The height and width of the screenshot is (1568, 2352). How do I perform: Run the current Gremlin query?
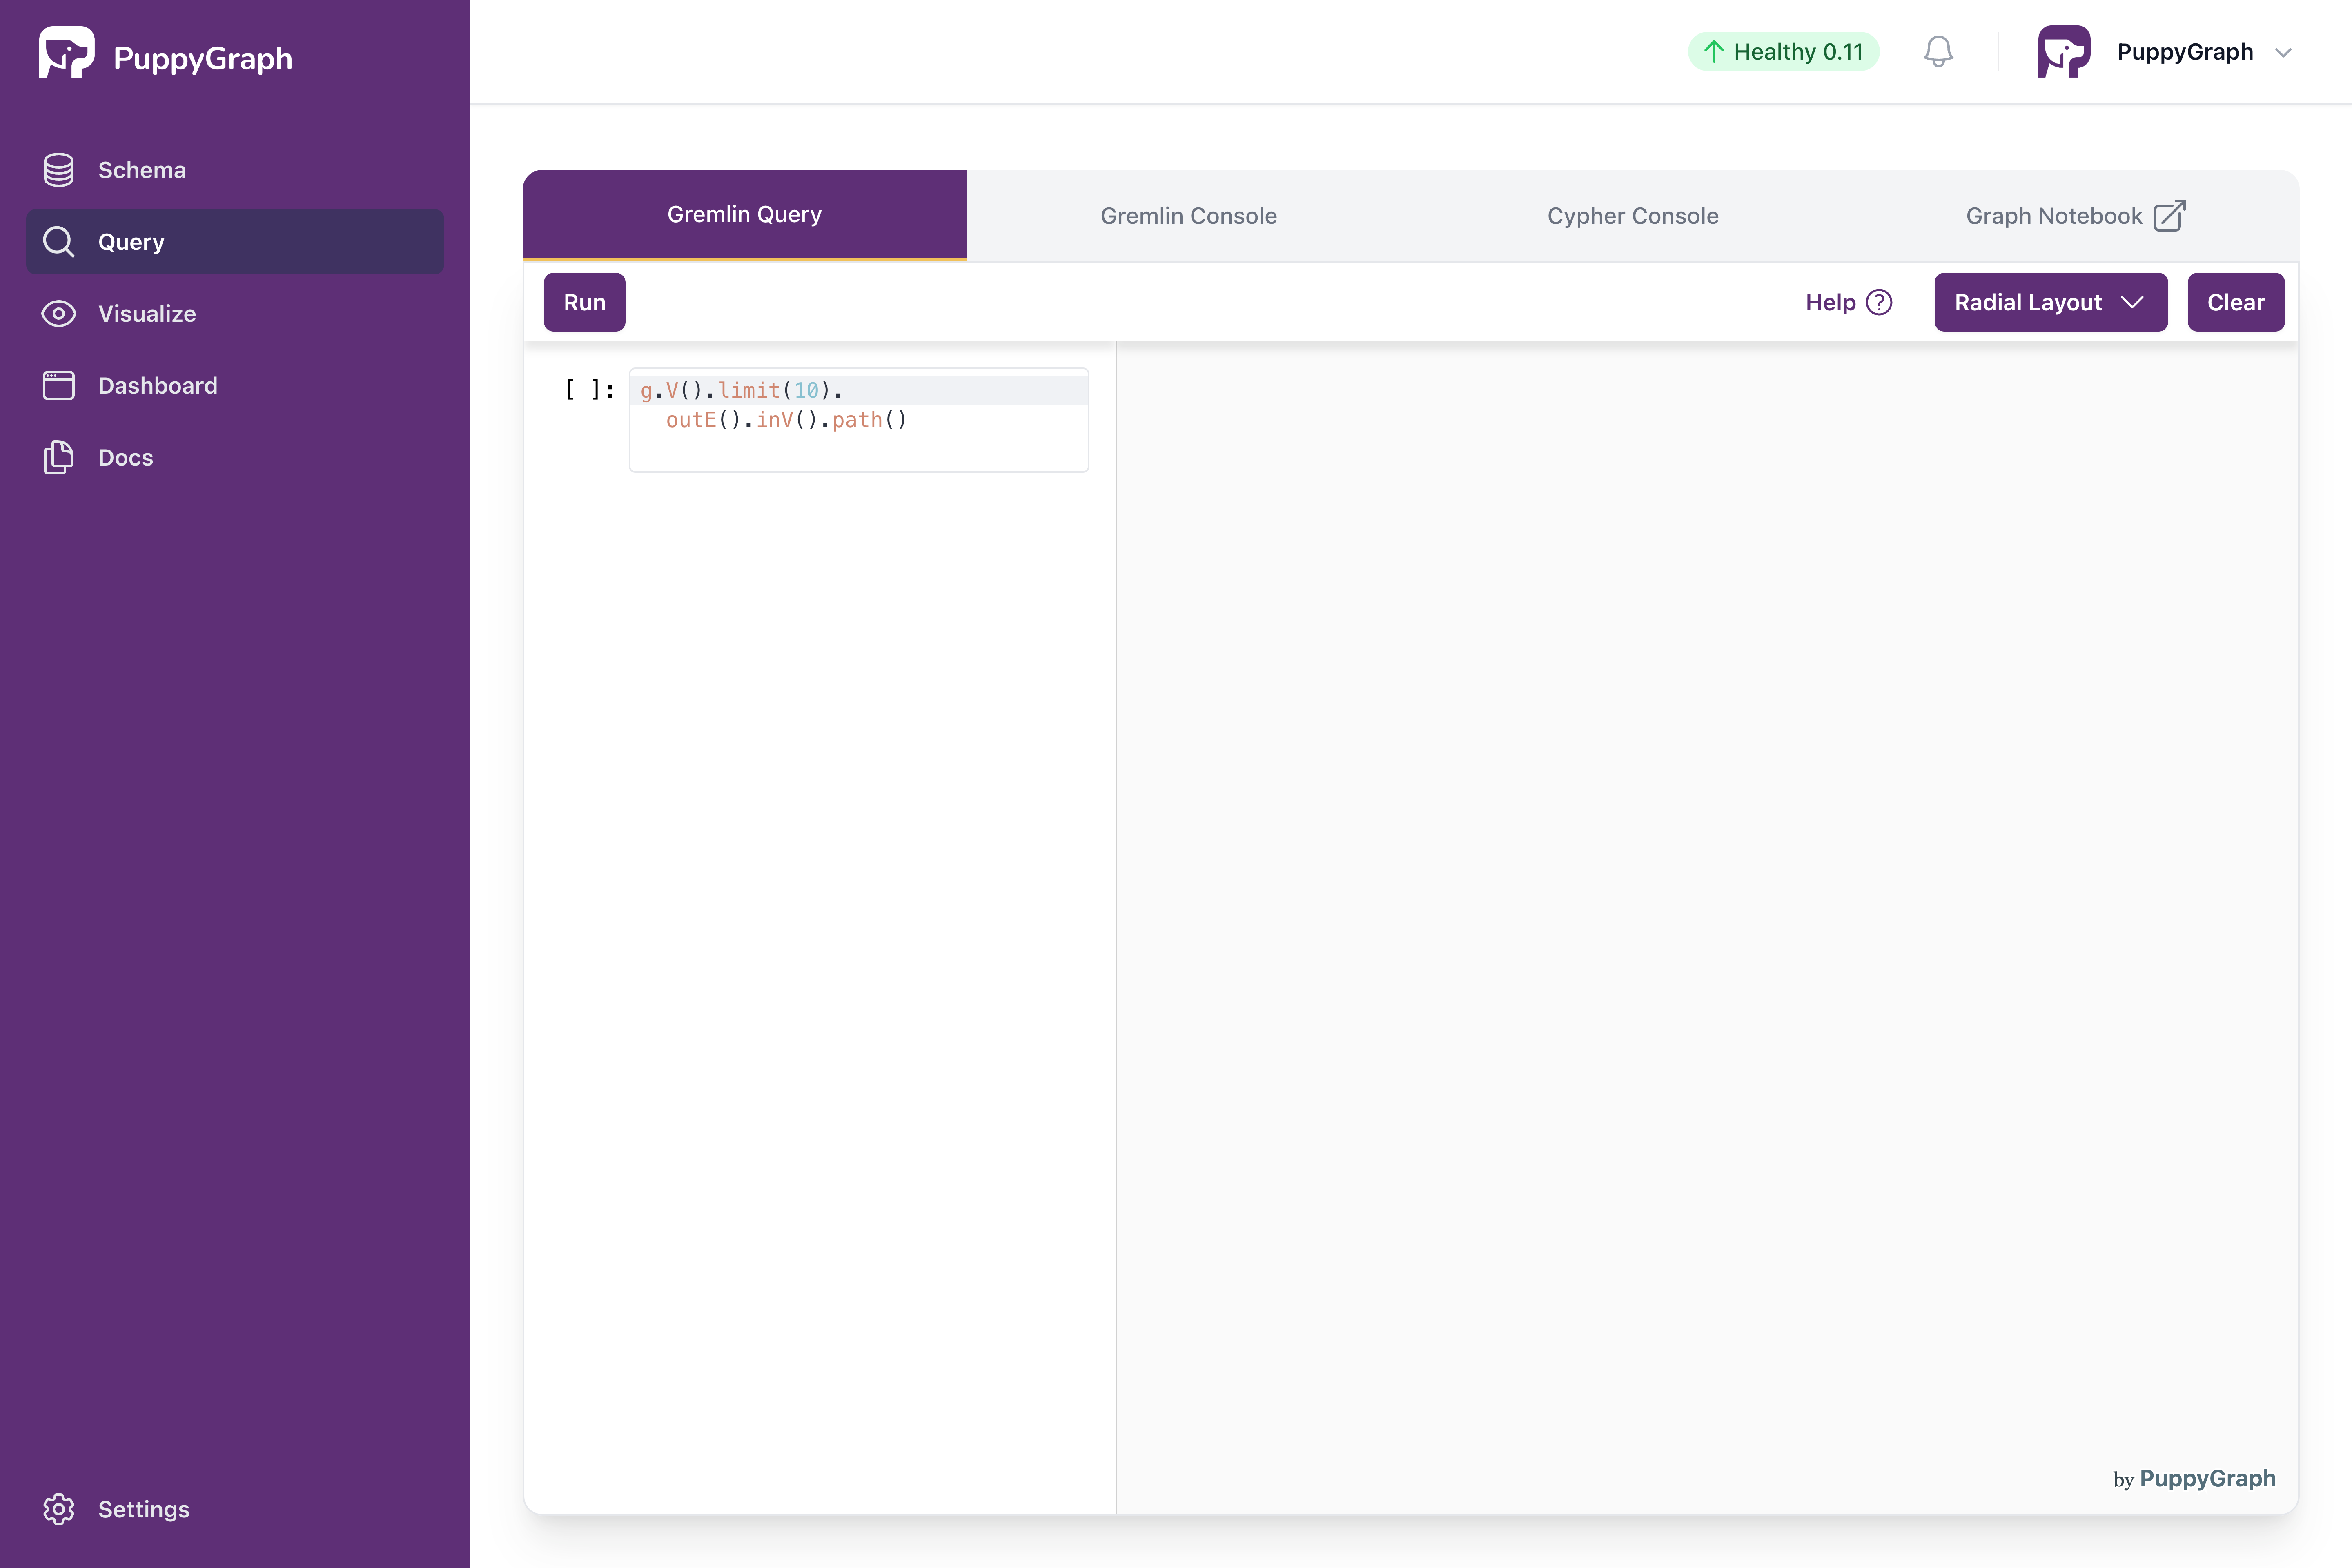(x=584, y=301)
